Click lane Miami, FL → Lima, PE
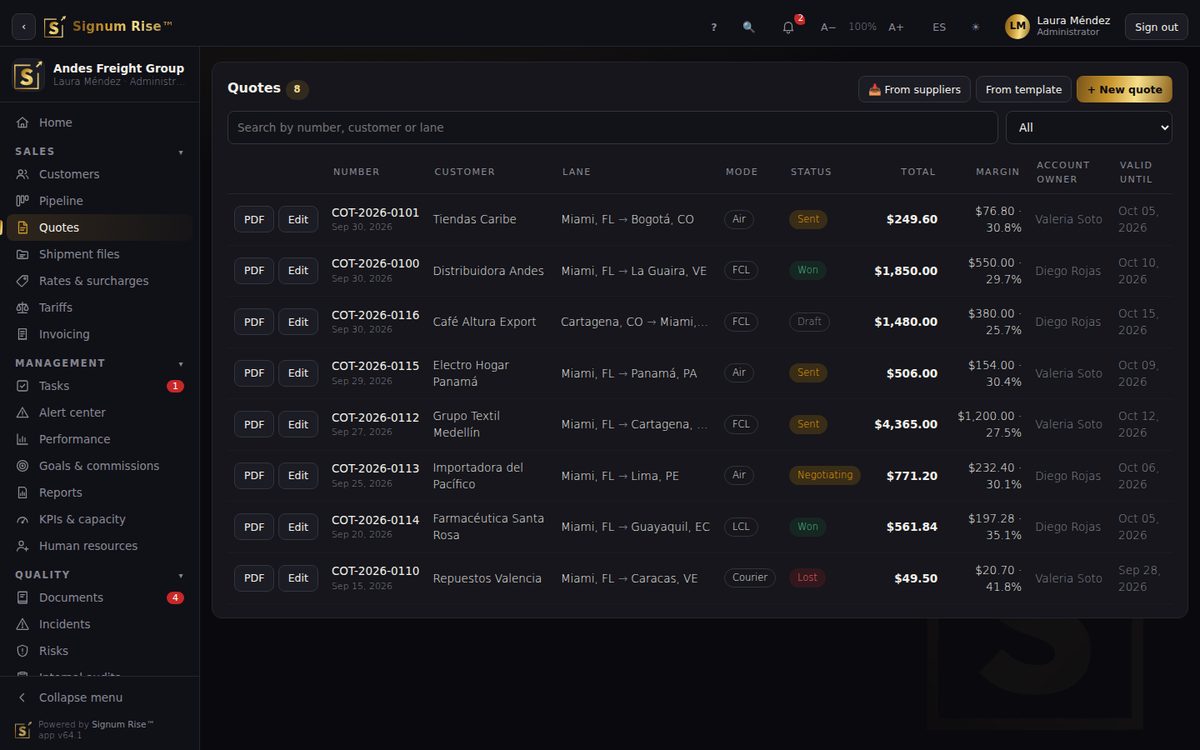The width and height of the screenshot is (1200, 750). click(x=620, y=476)
